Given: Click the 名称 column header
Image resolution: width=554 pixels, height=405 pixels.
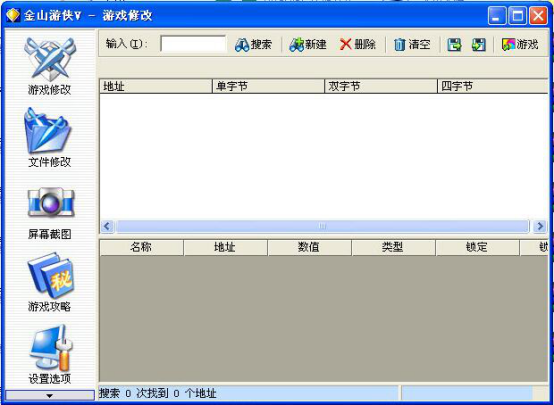Looking at the screenshot, I should [142, 247].
